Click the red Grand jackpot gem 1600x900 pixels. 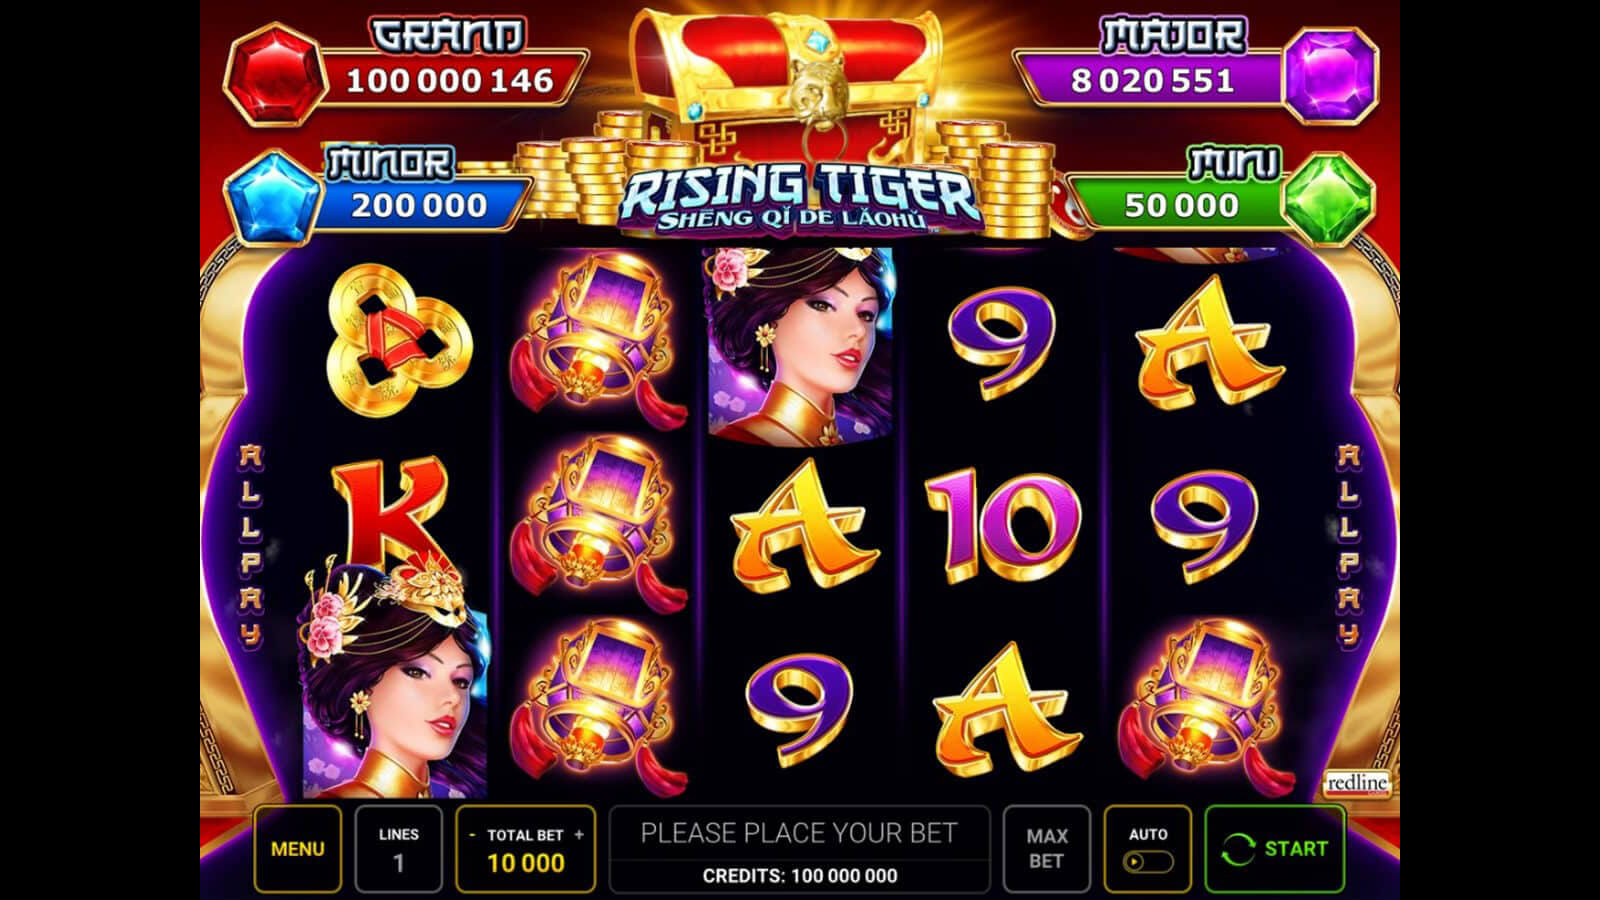pyautogui.click(x=275, y=76)
